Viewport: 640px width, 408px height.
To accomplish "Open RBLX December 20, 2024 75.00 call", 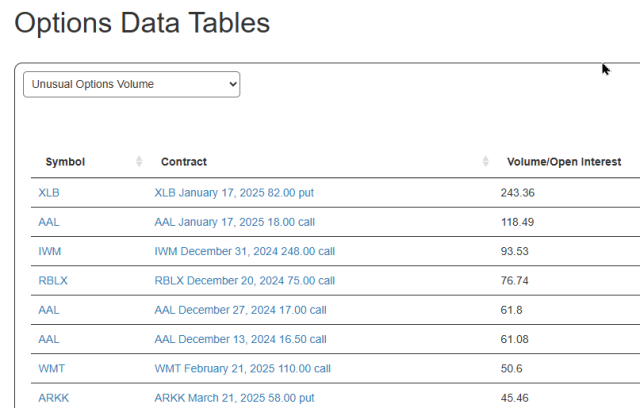I will coord(245,281).
